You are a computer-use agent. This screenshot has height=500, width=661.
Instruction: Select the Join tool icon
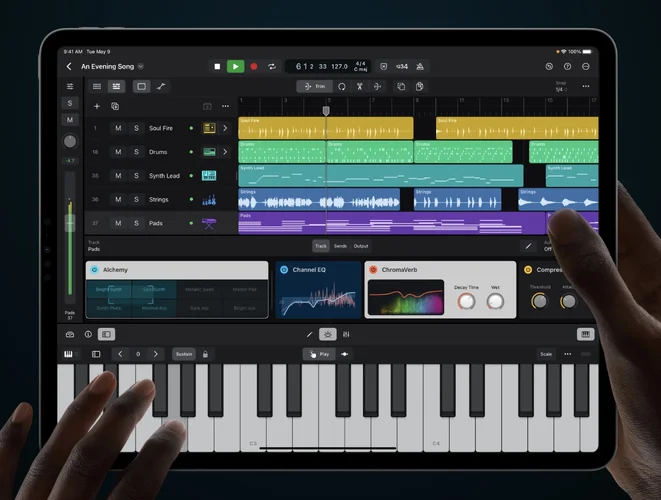[x=377, y=86]
